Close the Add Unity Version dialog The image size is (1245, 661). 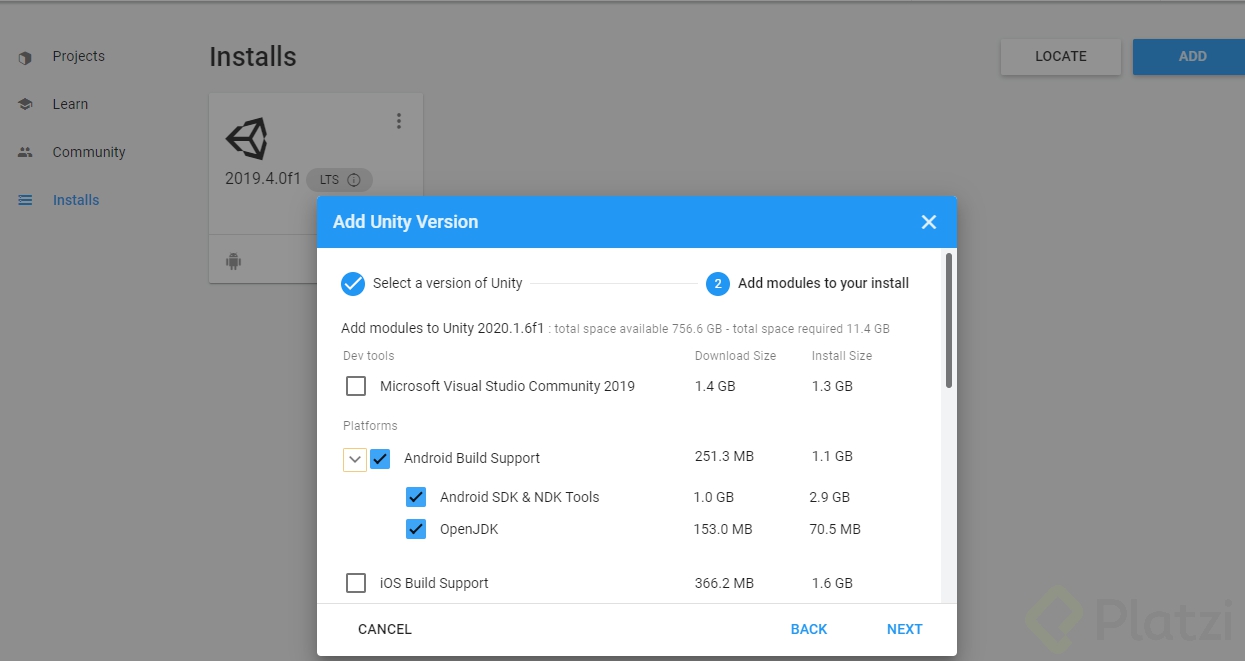[929, 222]
